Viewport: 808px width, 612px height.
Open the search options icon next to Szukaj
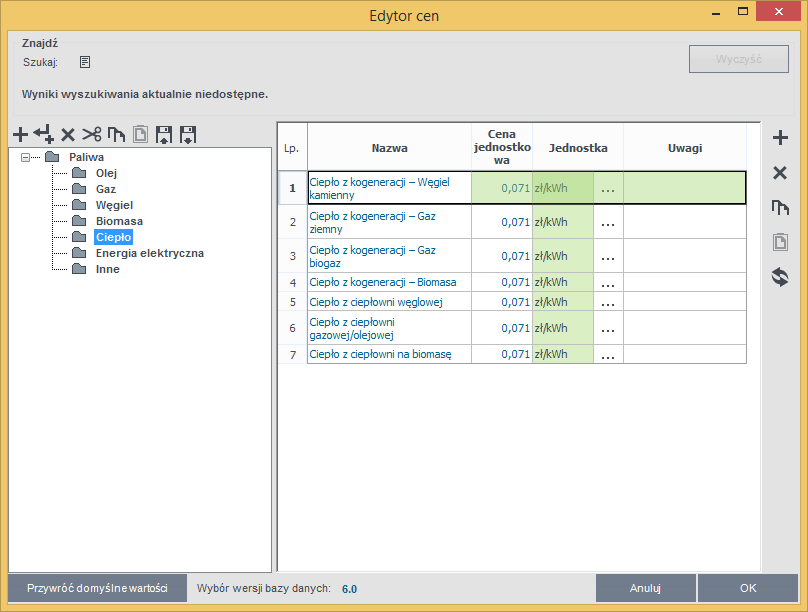85,62
